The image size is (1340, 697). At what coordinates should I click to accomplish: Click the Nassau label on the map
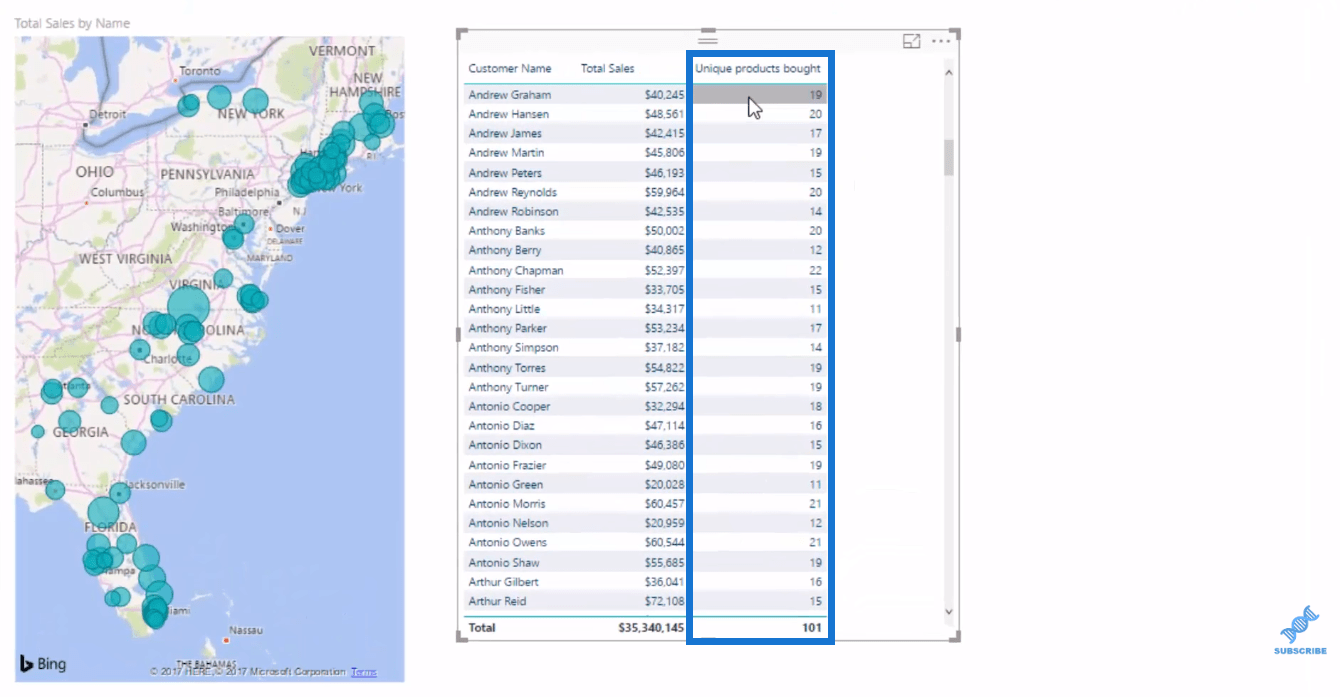(x=245, y=631)
